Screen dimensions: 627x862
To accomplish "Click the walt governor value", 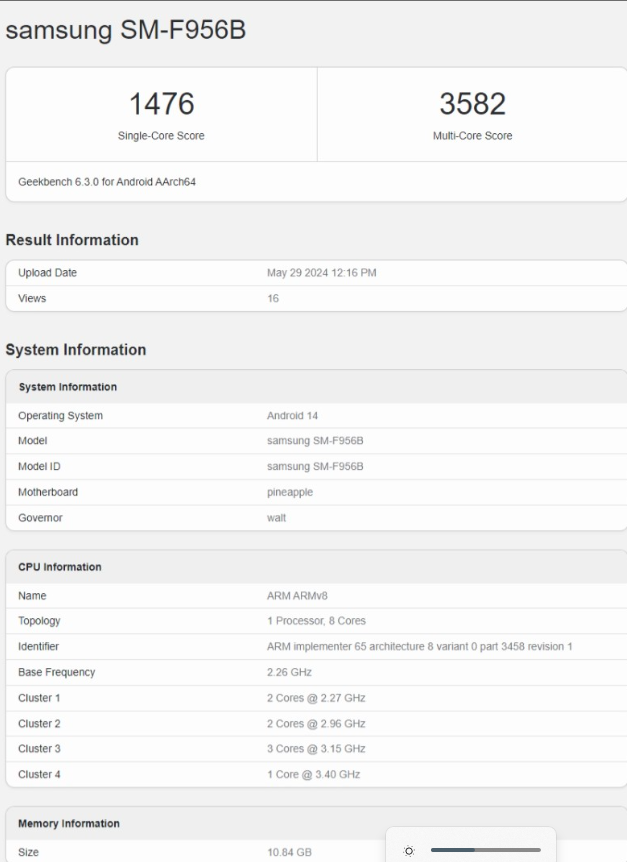I will pos(276,518).
